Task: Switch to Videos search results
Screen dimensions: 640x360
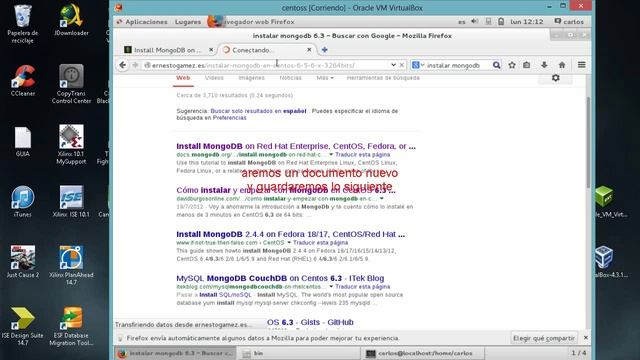Action: point(214,78)
